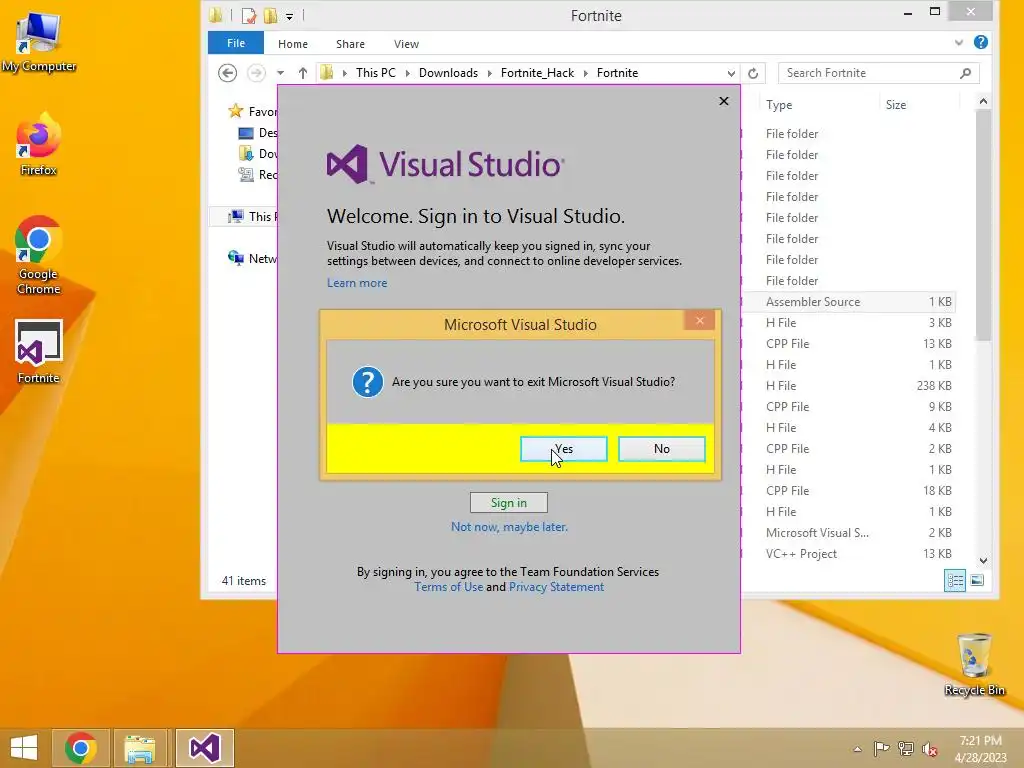Click the question mark icon in exit dialog
This screenshot has height=768, width=1024.
point(368,382)
